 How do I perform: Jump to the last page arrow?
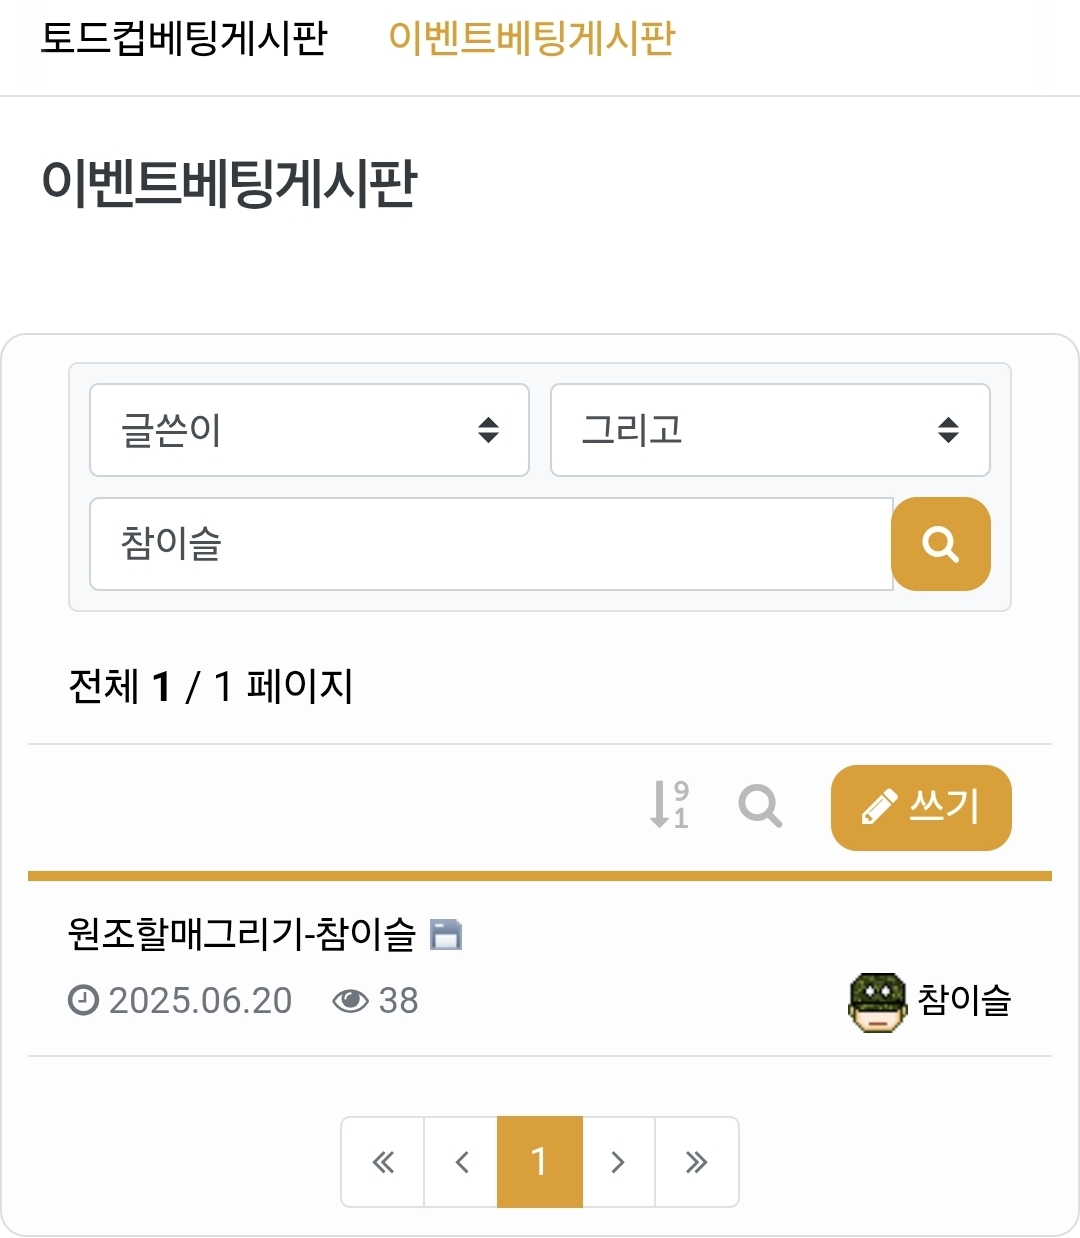coord(696,1162)
